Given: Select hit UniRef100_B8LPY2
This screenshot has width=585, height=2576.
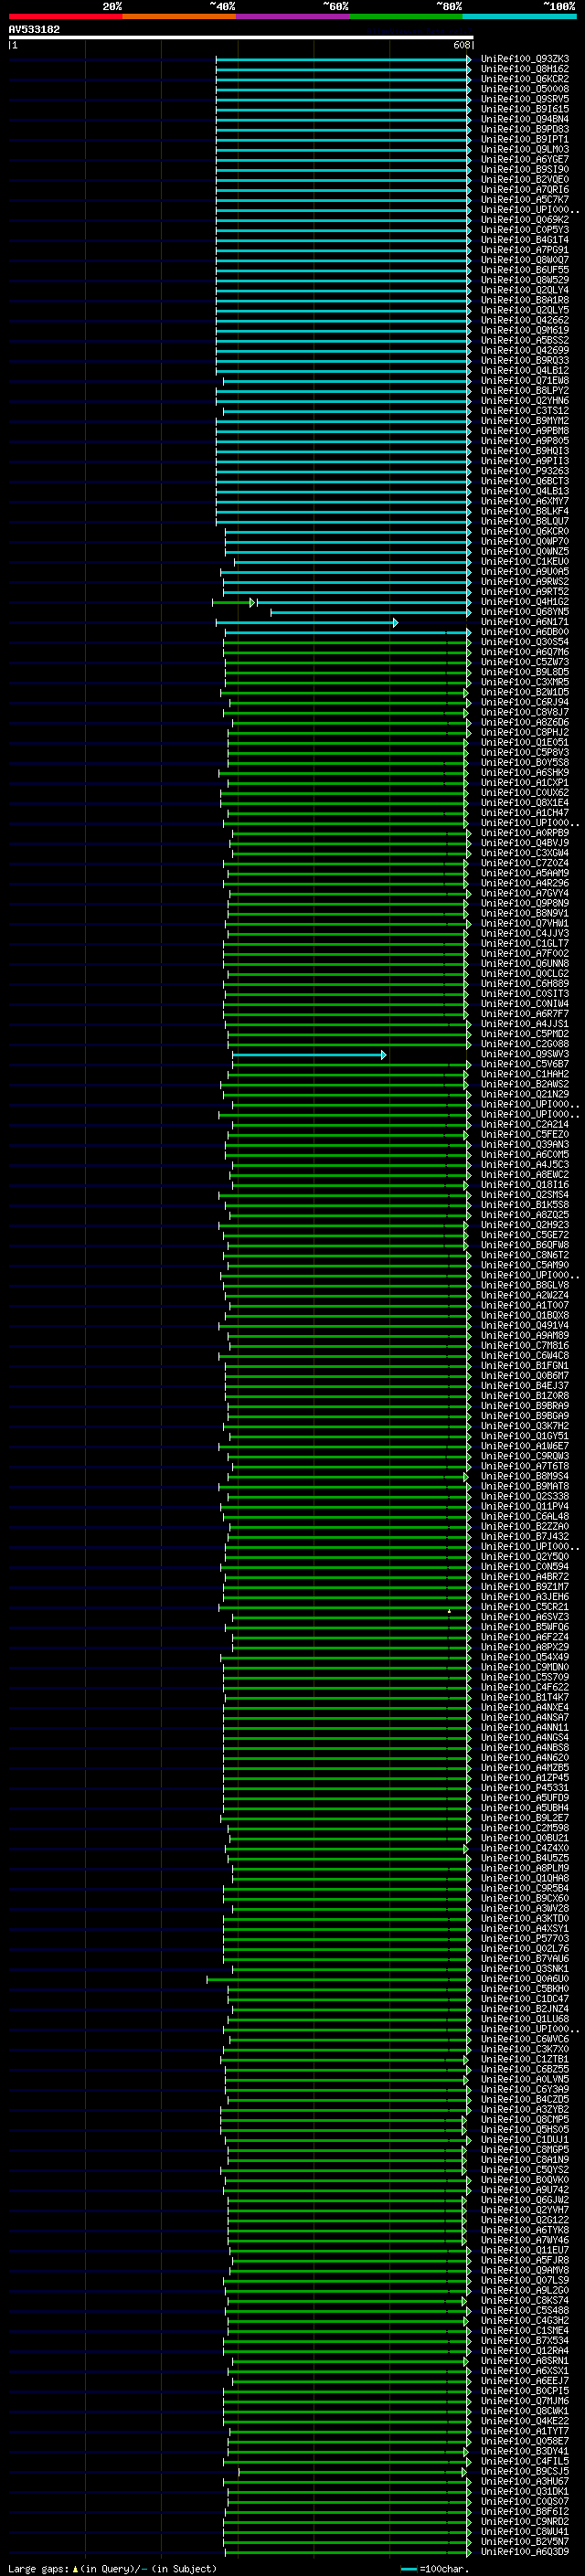Looking at the screenshot, I should (524, 391).
